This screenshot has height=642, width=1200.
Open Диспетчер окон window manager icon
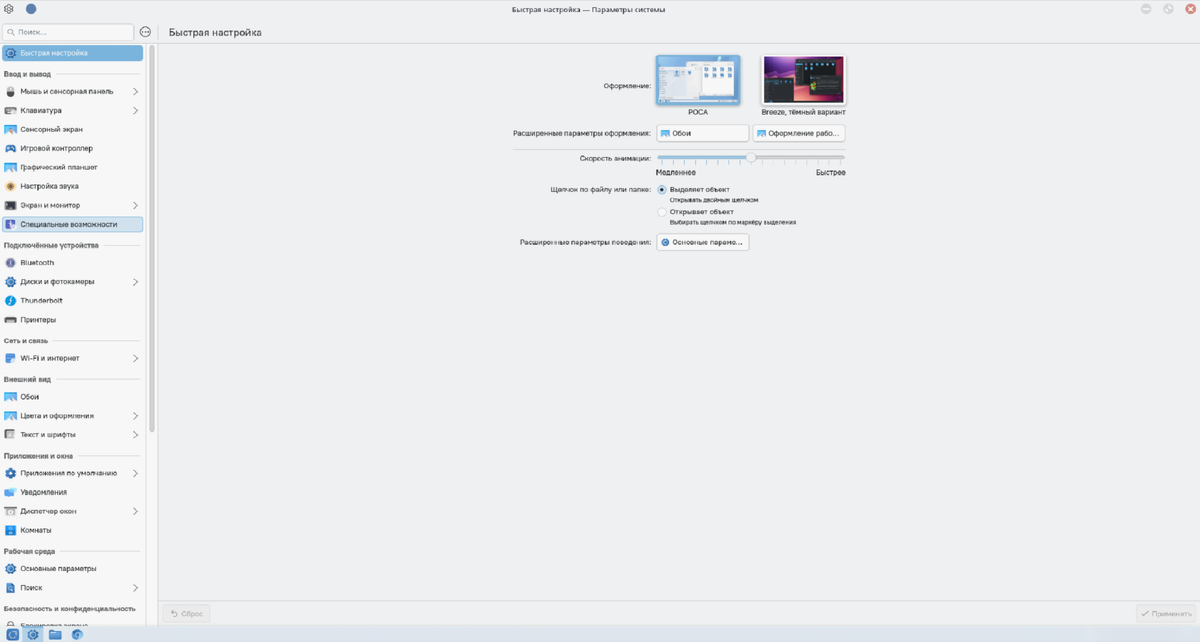click(11, 511)
